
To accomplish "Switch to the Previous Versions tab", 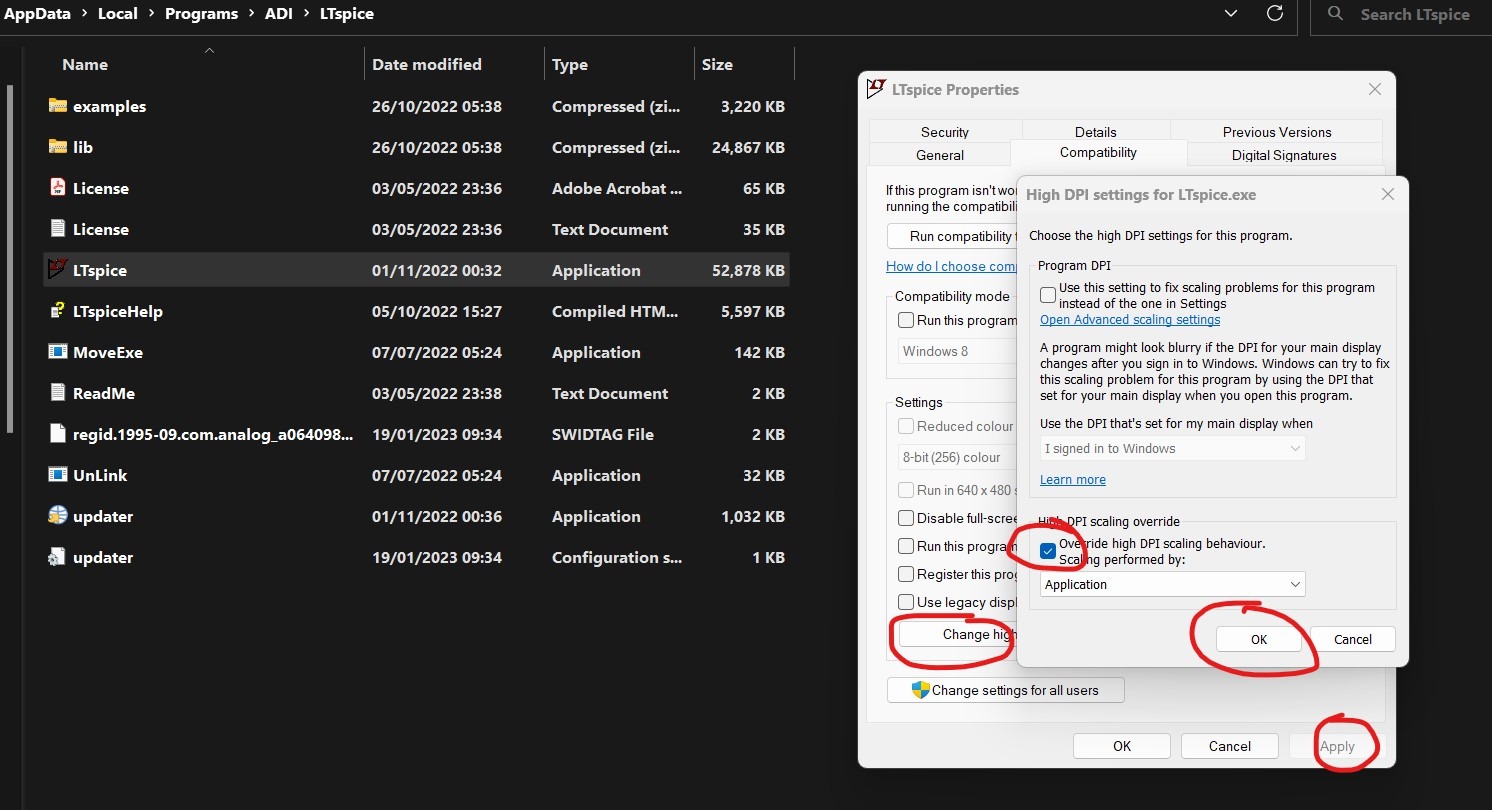I will 1277,132.
